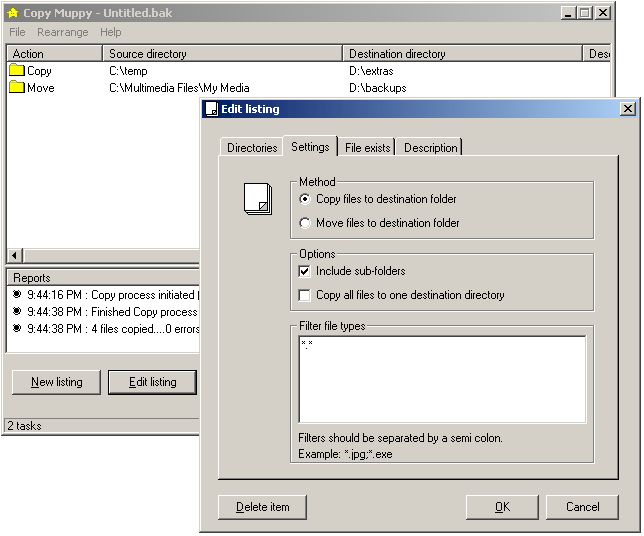Click the yellow folder icon beside Copy

(17, 70)
